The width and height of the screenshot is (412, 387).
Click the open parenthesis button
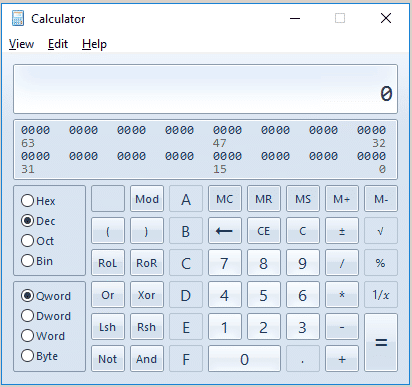(108, 231)
